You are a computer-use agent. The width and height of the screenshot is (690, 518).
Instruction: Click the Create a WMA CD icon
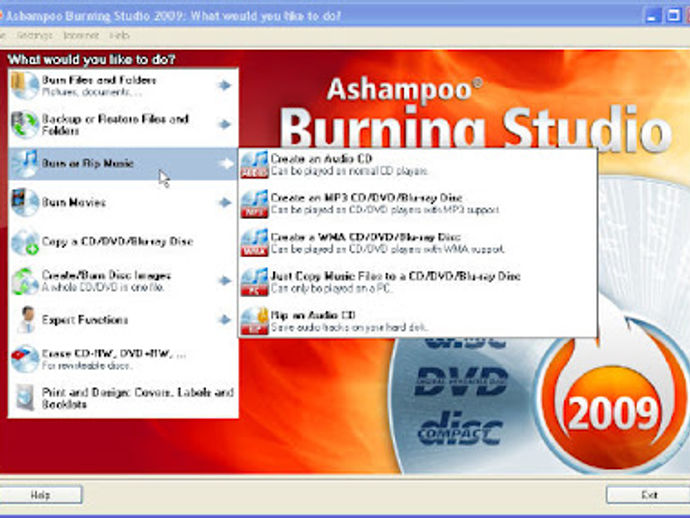click(254, 242)
